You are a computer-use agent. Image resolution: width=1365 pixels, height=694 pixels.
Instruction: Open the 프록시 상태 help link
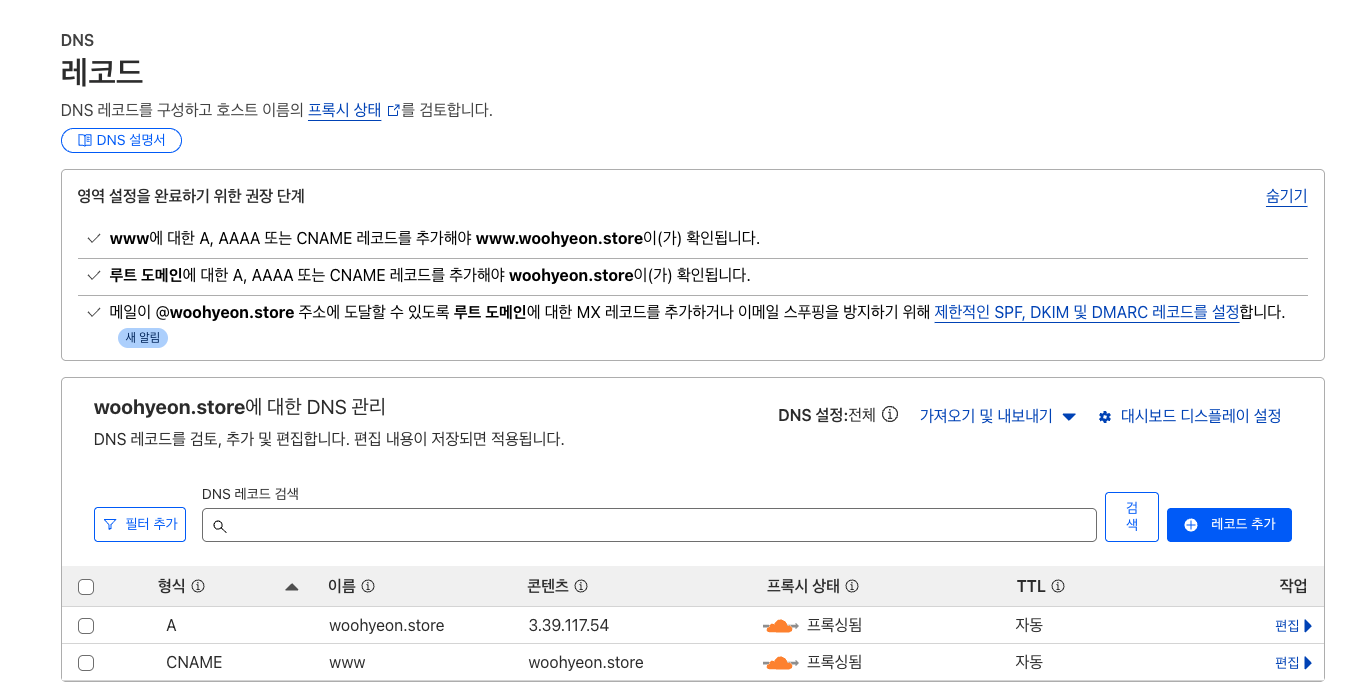(344, 110)
